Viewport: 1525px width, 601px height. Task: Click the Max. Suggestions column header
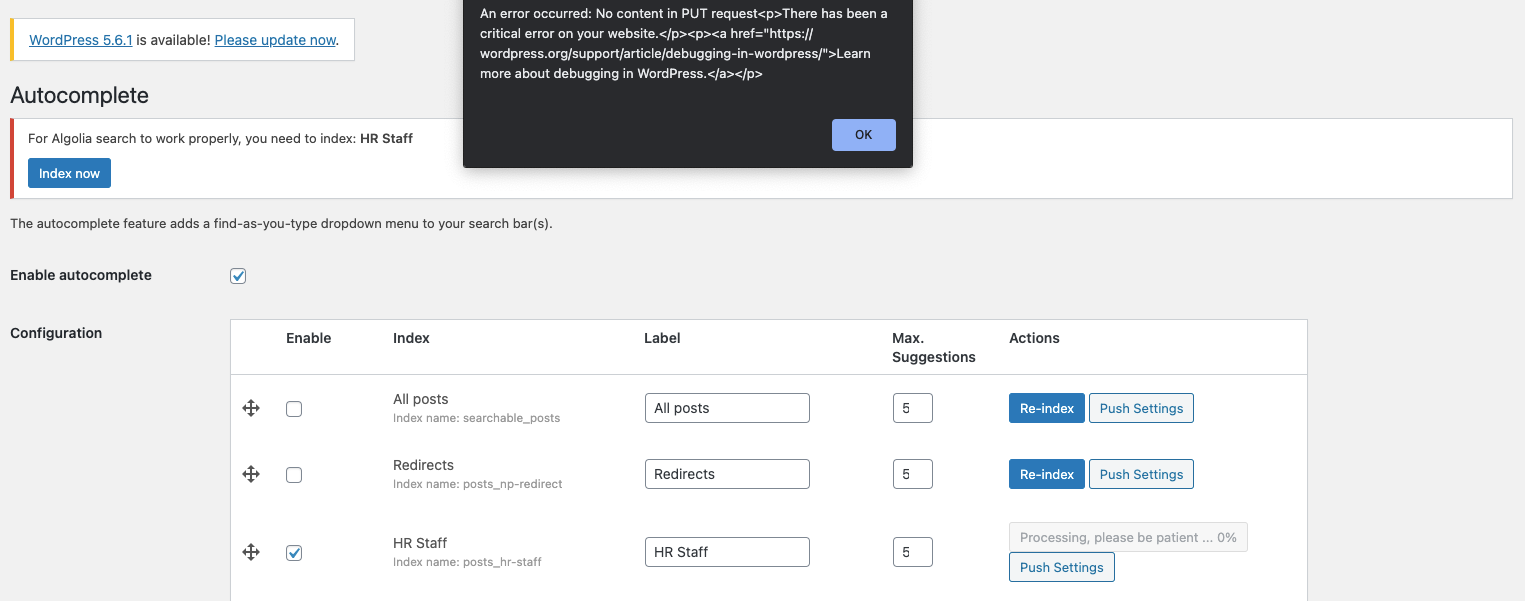point(934,348)
